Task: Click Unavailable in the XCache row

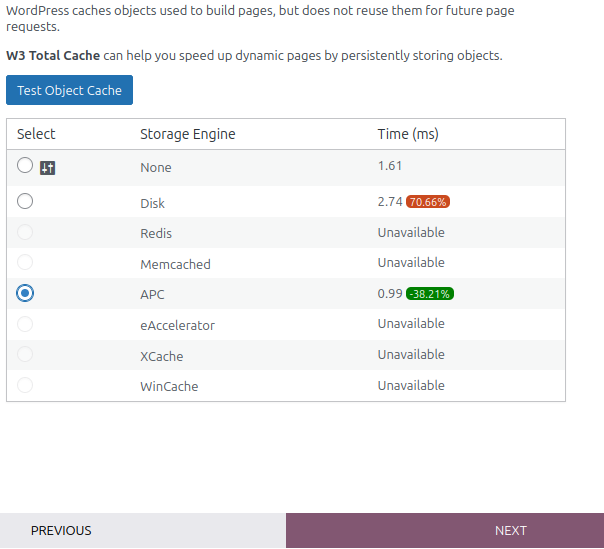Action: [x=411, y=354]
